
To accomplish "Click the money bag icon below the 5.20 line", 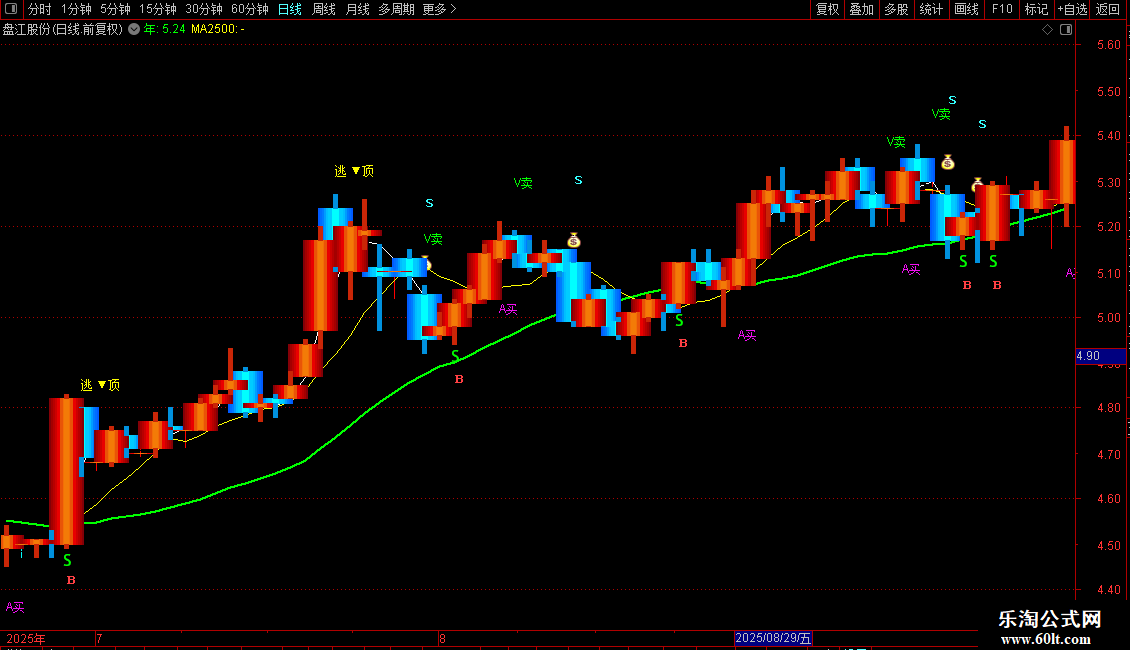I will (x=574, y=240).
